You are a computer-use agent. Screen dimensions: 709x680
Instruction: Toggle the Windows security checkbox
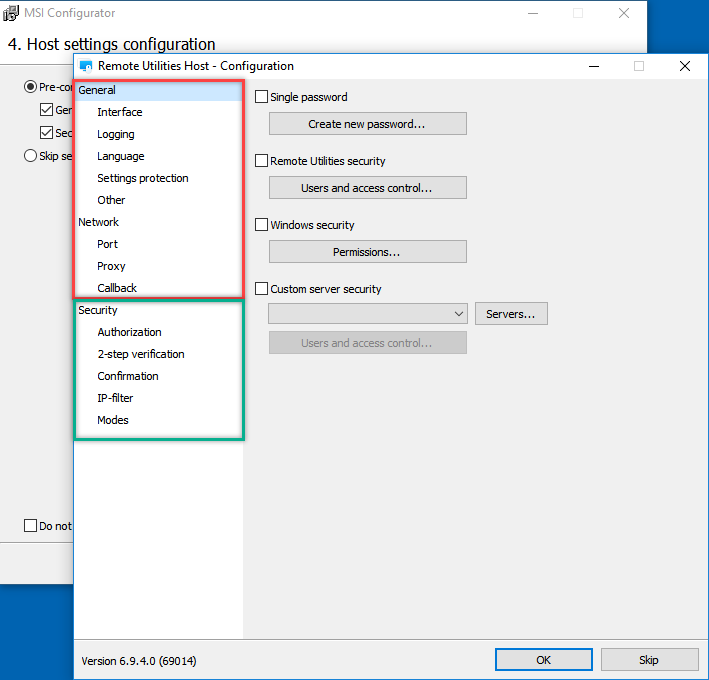[262, 225]
